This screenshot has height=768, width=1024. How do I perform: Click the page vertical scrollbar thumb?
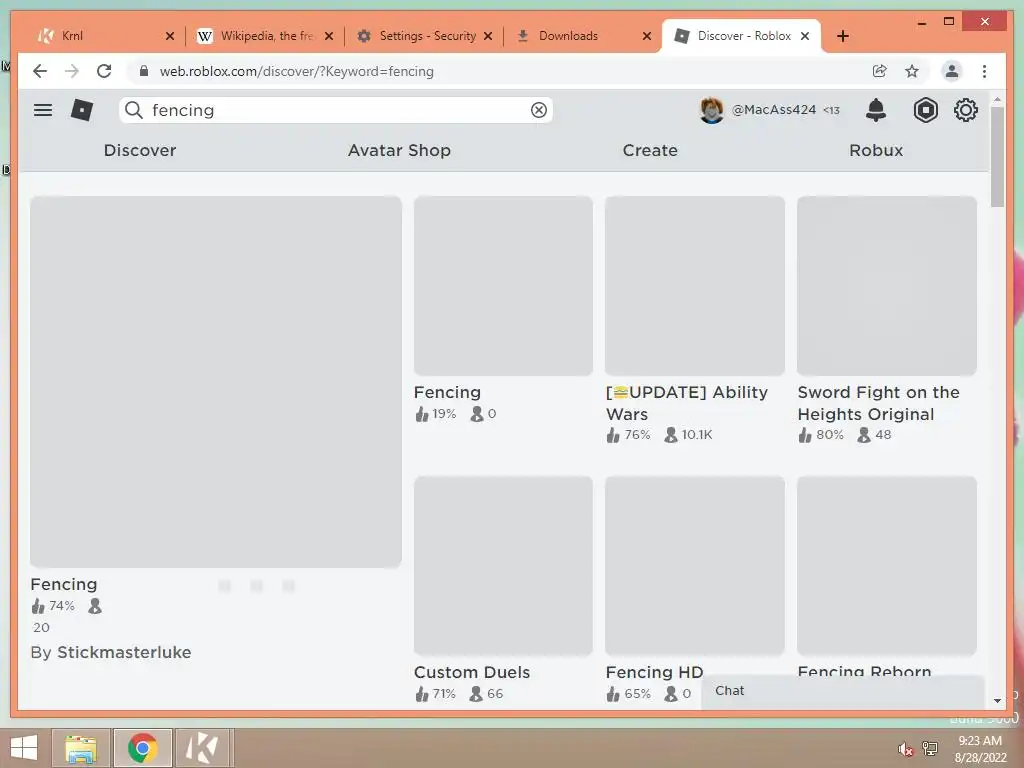pyautogui.click(x=997, y=157)
